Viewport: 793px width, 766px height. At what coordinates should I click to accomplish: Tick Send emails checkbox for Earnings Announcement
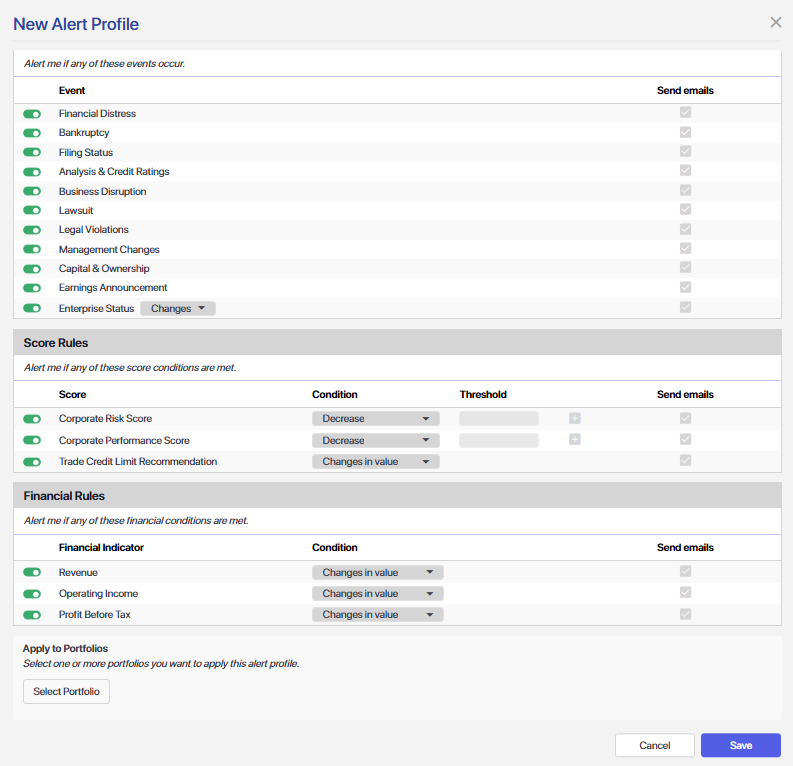click(x=685, y=288)
